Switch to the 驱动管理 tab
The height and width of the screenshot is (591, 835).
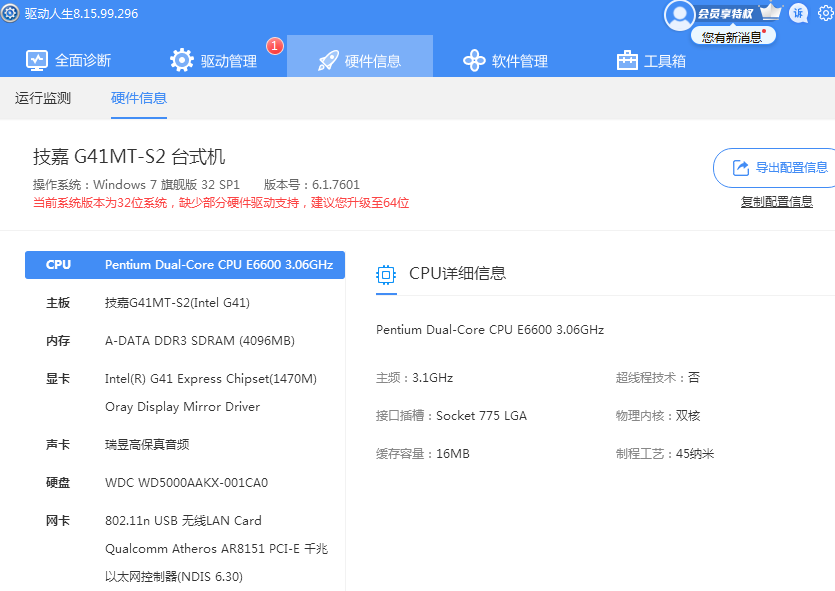tap(214, 61)
